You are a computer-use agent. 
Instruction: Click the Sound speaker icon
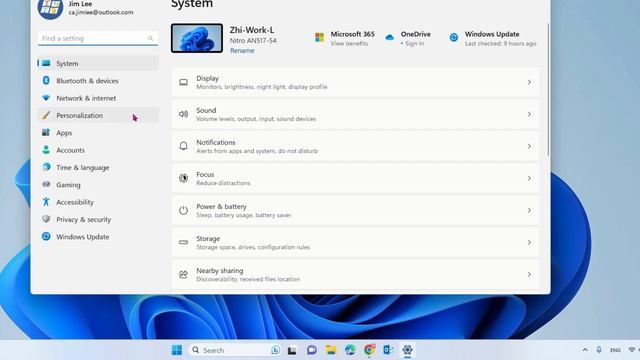(183, 114)
